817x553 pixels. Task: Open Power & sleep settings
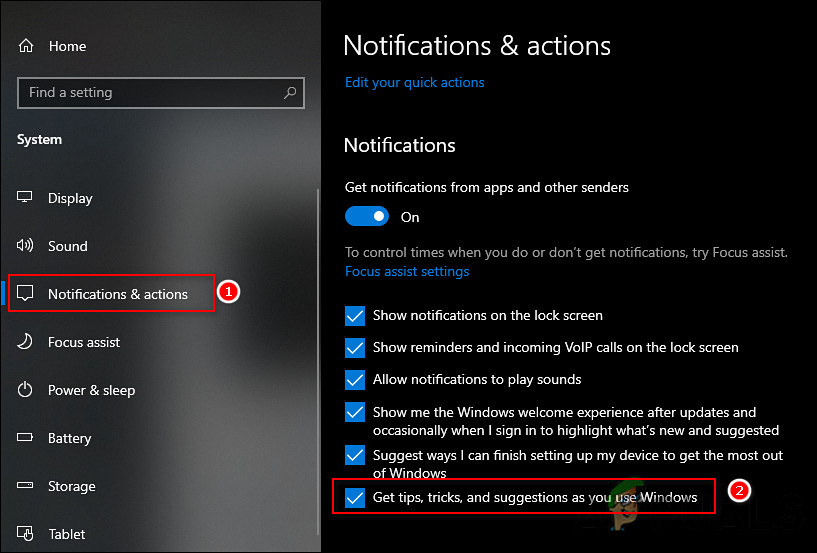[x=91, y=390]
